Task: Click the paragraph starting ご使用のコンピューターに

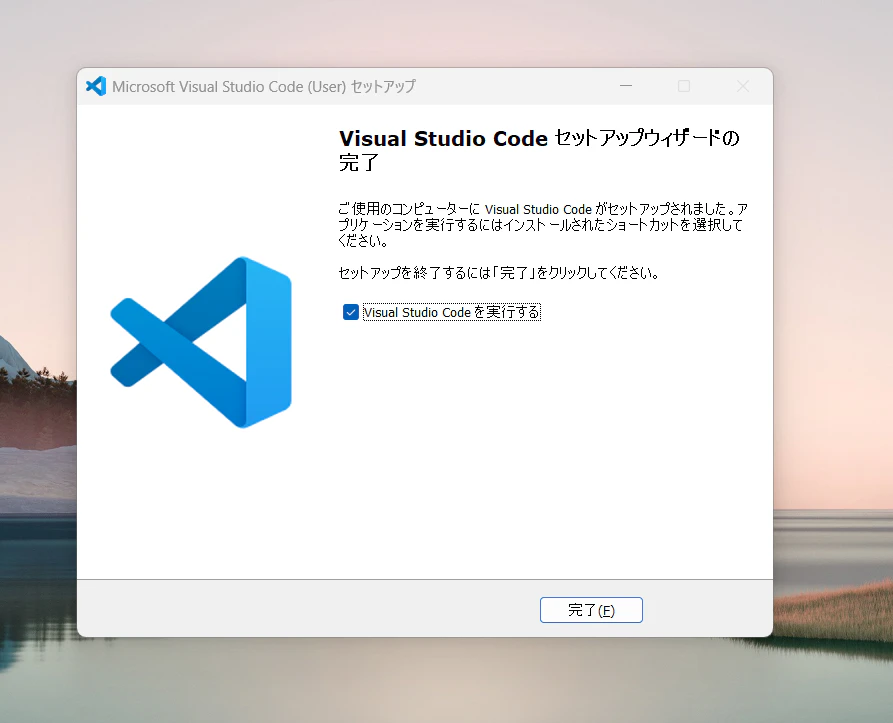Action: click(x=542, y=224)
